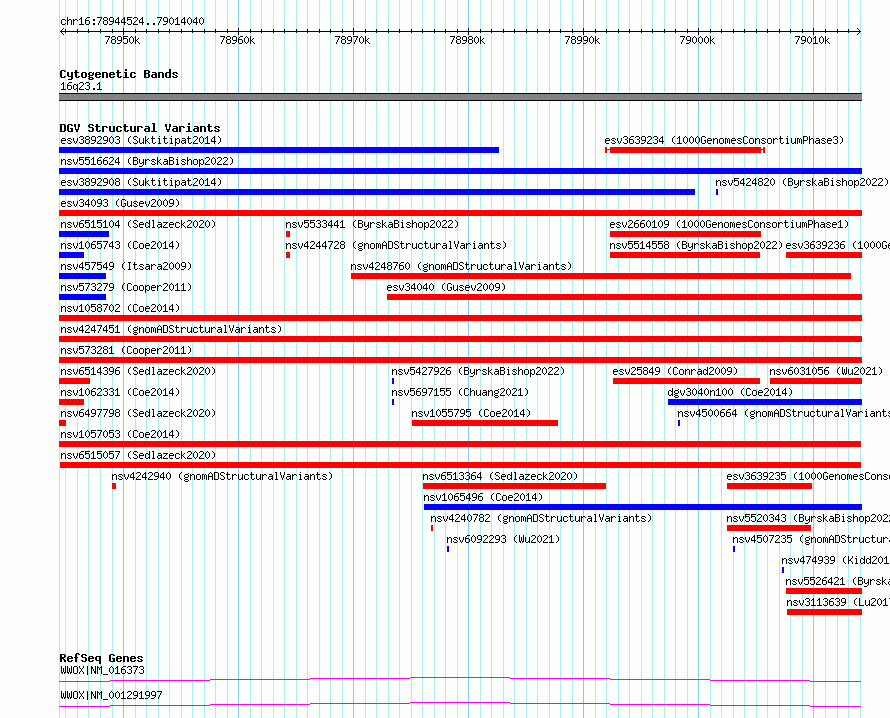The height and width of the screenshot is (718, 890).
Task: Click the ruler's left scroll arrow
Action: tap(62, 32)
